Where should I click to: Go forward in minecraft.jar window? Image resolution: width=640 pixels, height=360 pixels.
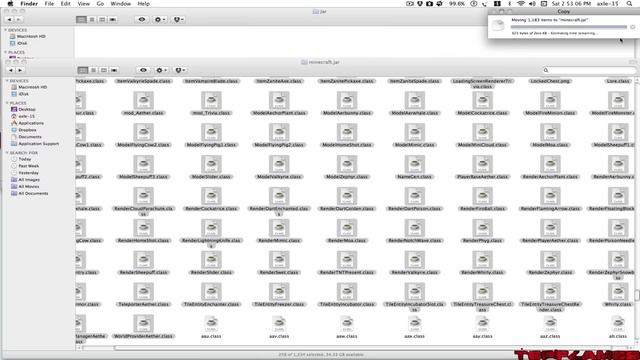click(20, 70)
